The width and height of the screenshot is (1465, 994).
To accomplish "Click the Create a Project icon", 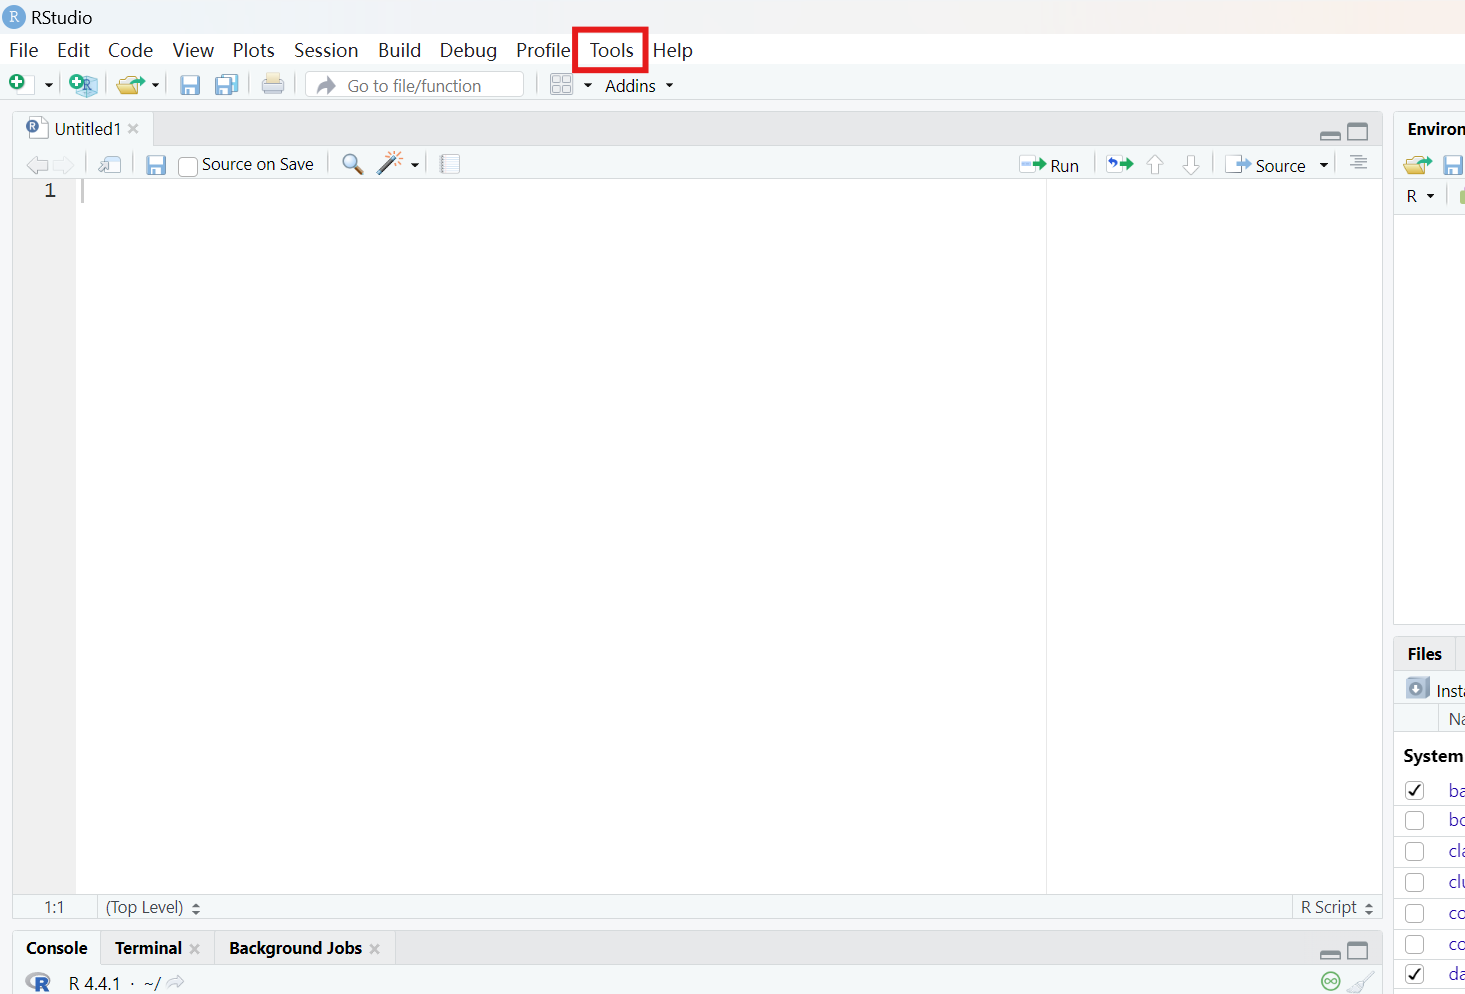I will [x=83, y=85].
